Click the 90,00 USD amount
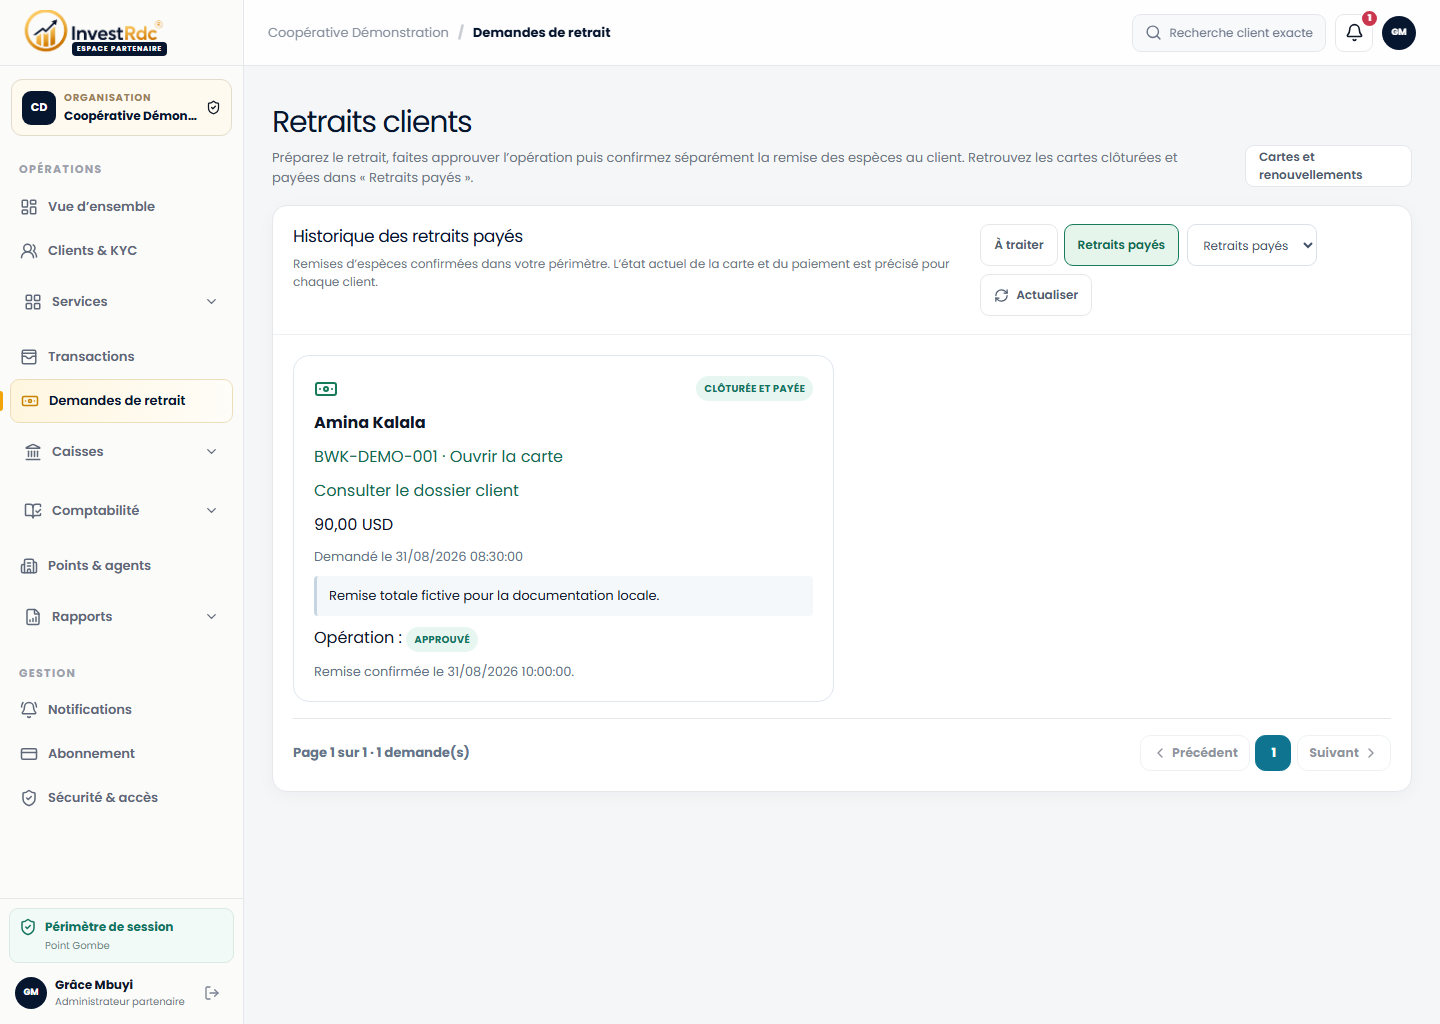Screen dimensions: 1440x1024 coord(354,525)
